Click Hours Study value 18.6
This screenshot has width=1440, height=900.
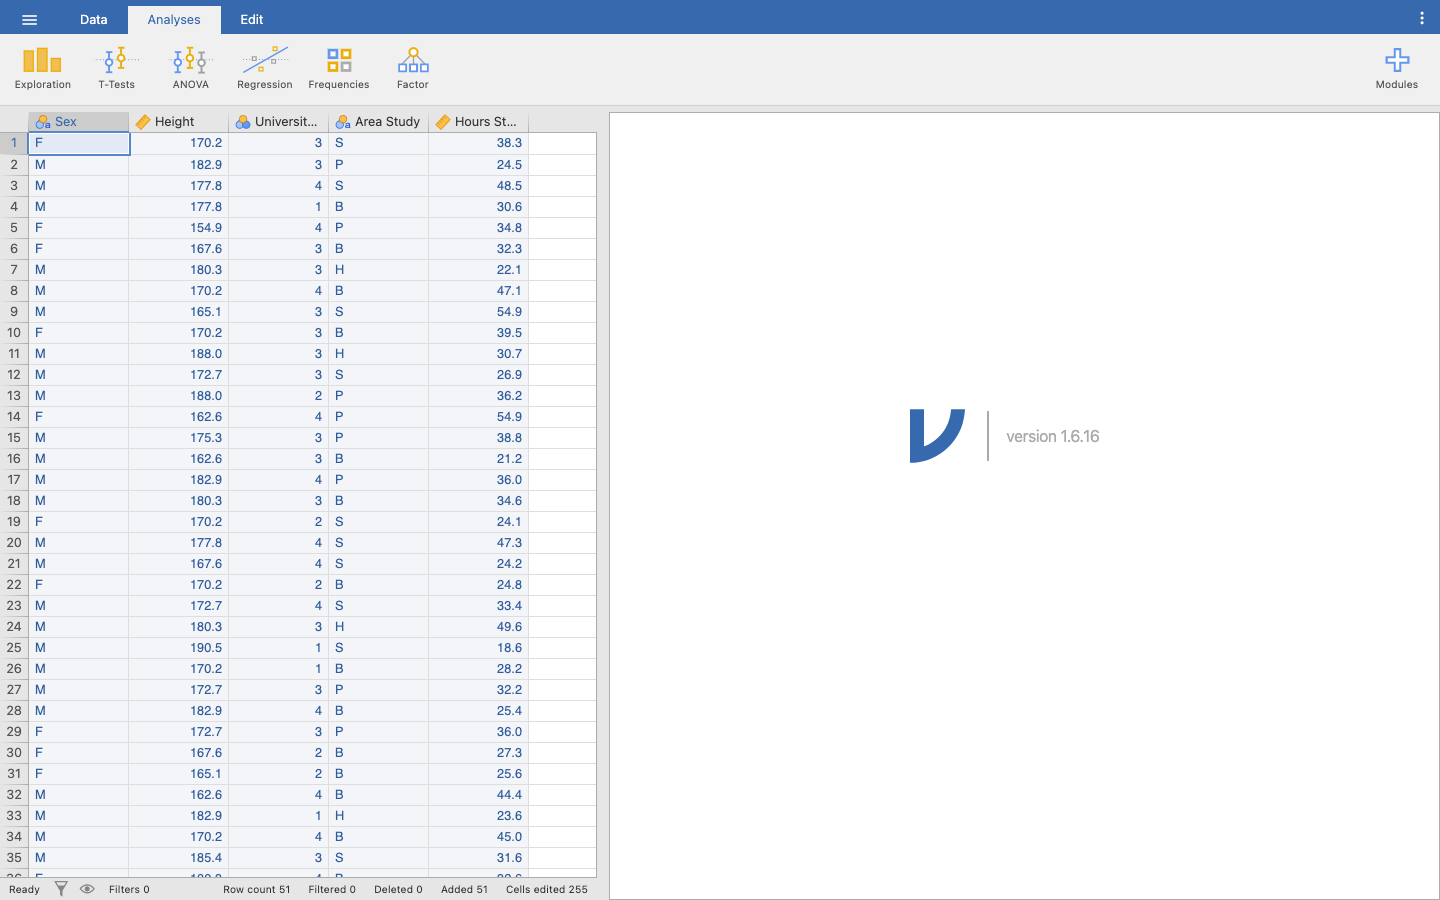(x=479, y=648)
